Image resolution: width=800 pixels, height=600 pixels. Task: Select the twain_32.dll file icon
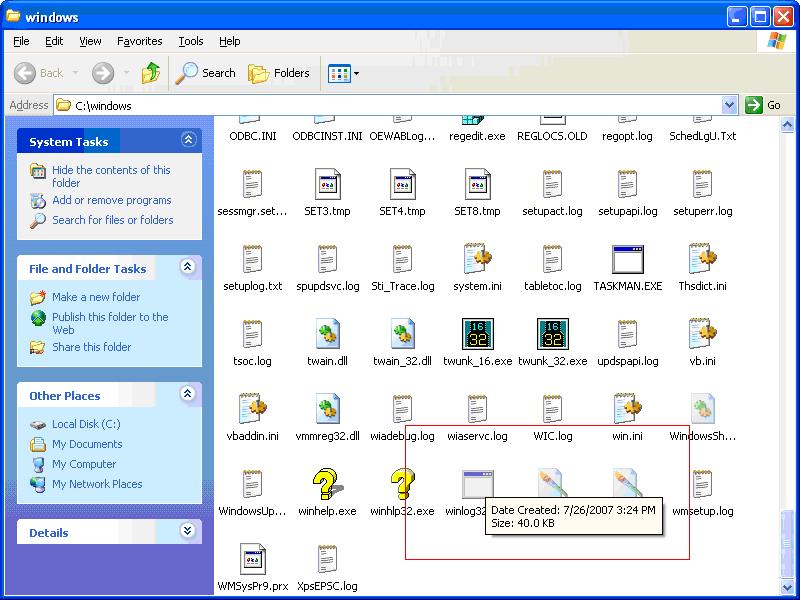tap(403, 334)
